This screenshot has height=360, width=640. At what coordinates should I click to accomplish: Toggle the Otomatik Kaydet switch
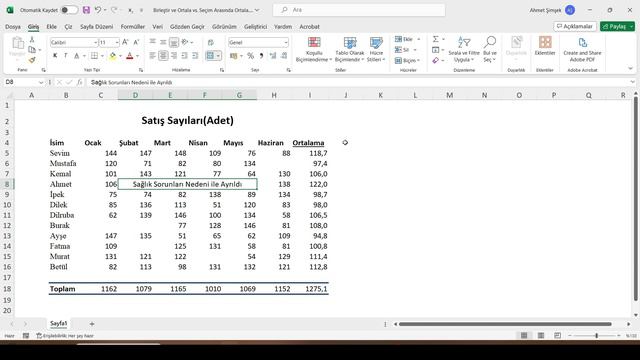tap(69, 10)
